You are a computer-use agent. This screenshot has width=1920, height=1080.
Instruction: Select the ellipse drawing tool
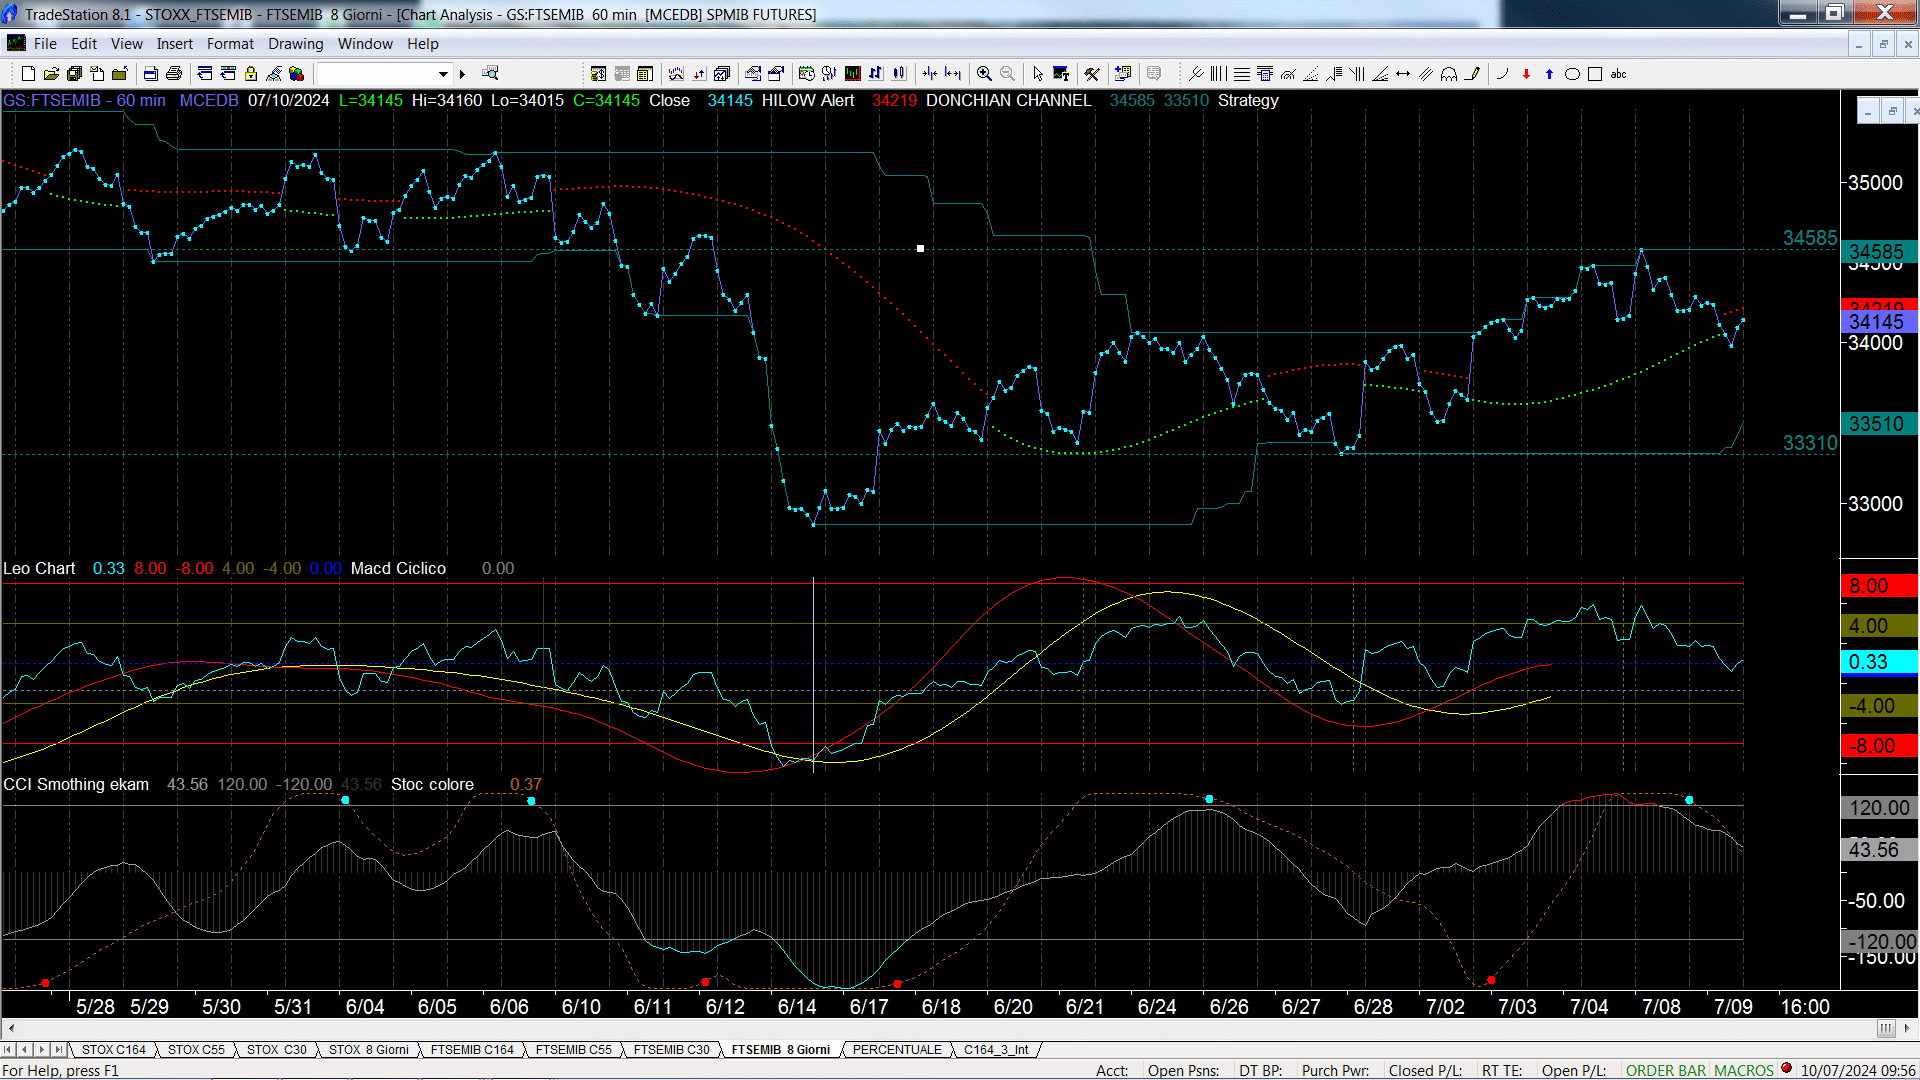pyautogui.click(x=1572, y=74)
